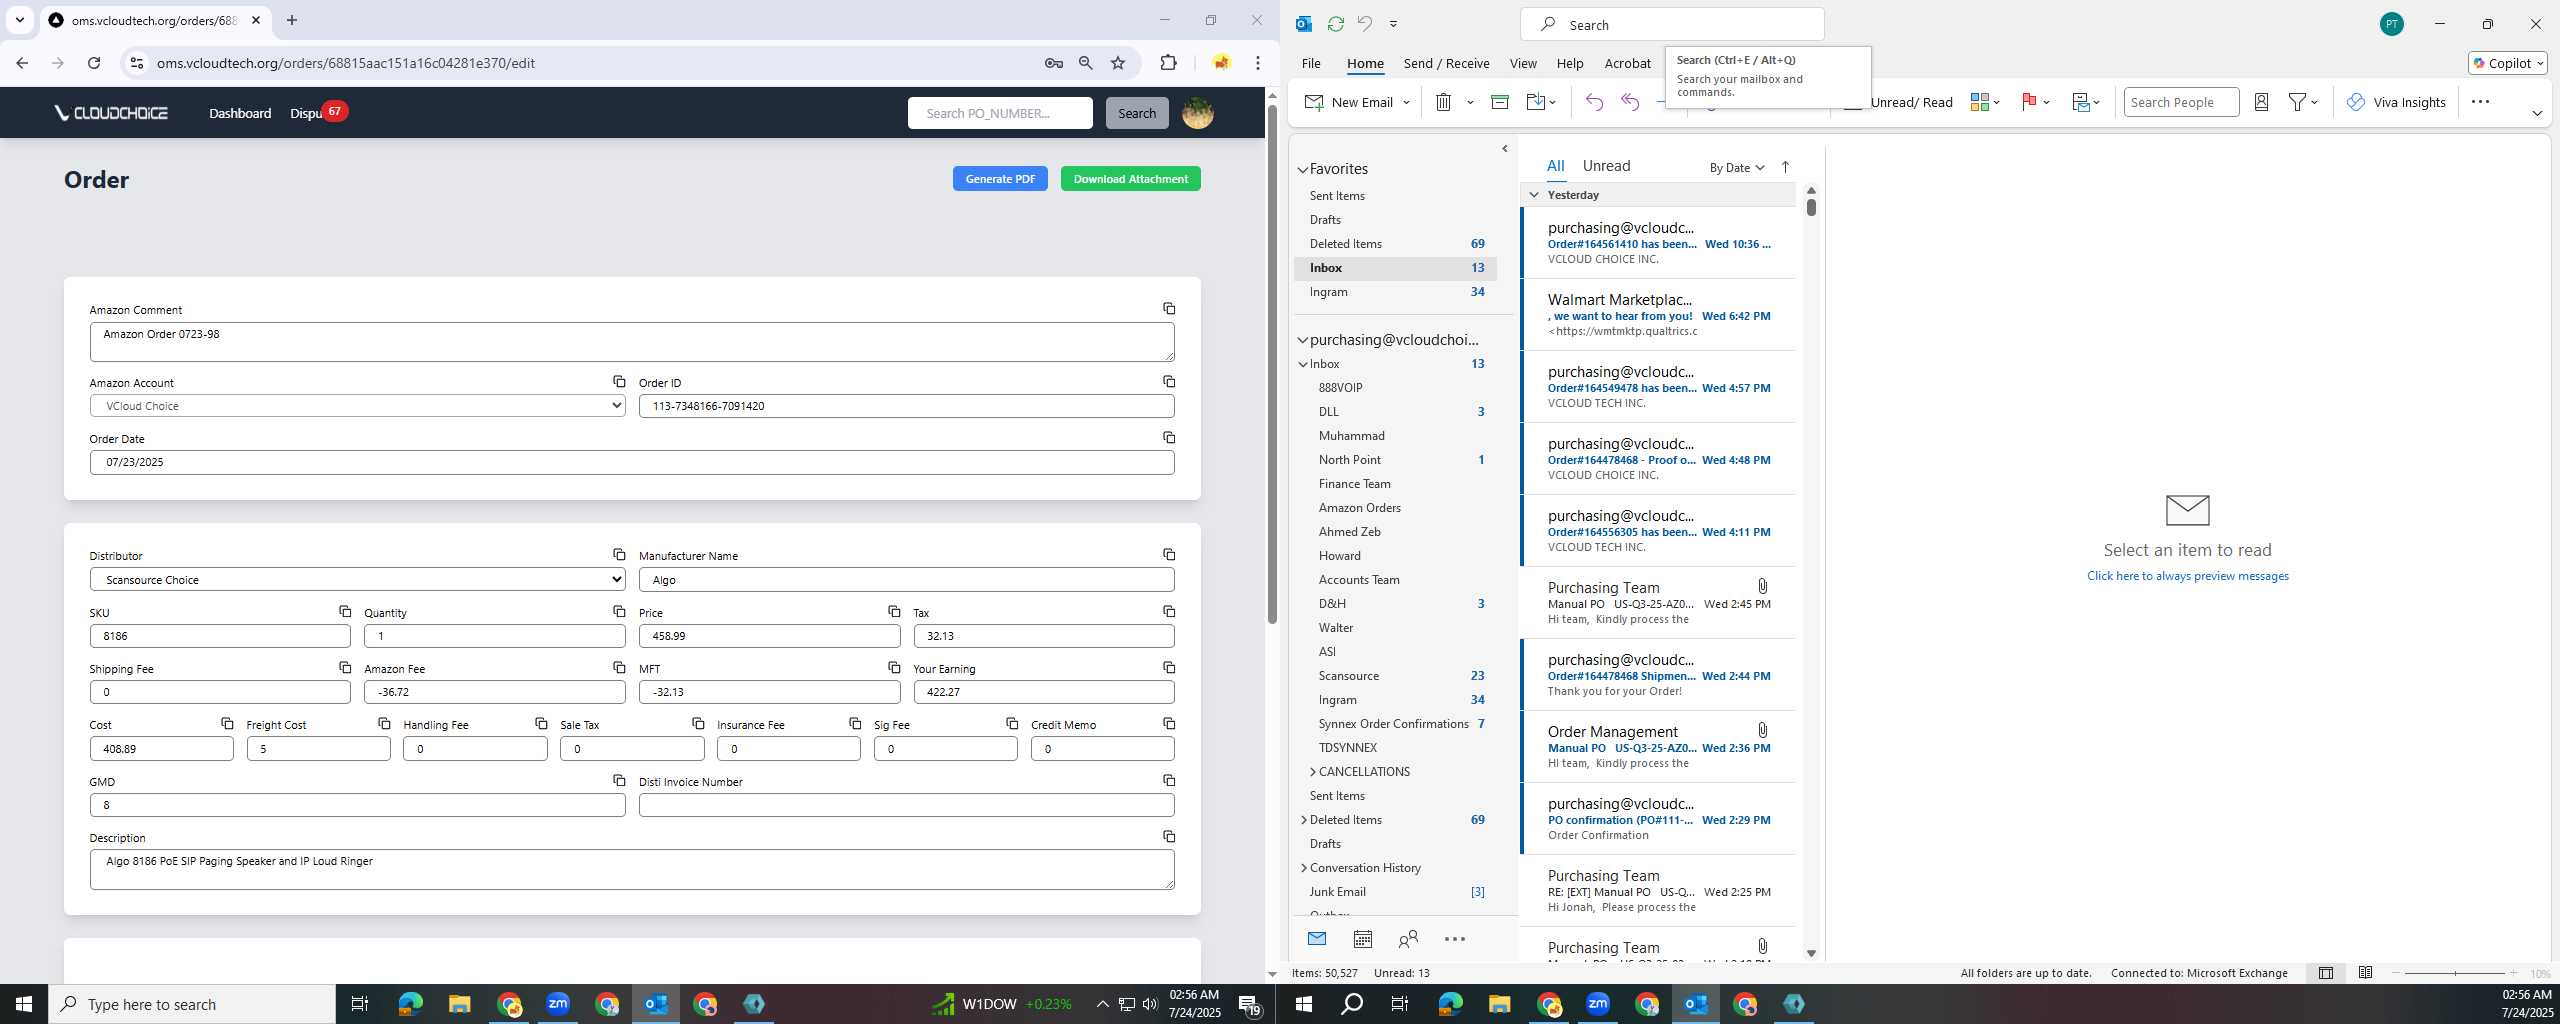The width and height of the screenshot is (2560, 1024).
Task: Click Viva Insights in Outlook ribbon
Action: (2395, 102)
